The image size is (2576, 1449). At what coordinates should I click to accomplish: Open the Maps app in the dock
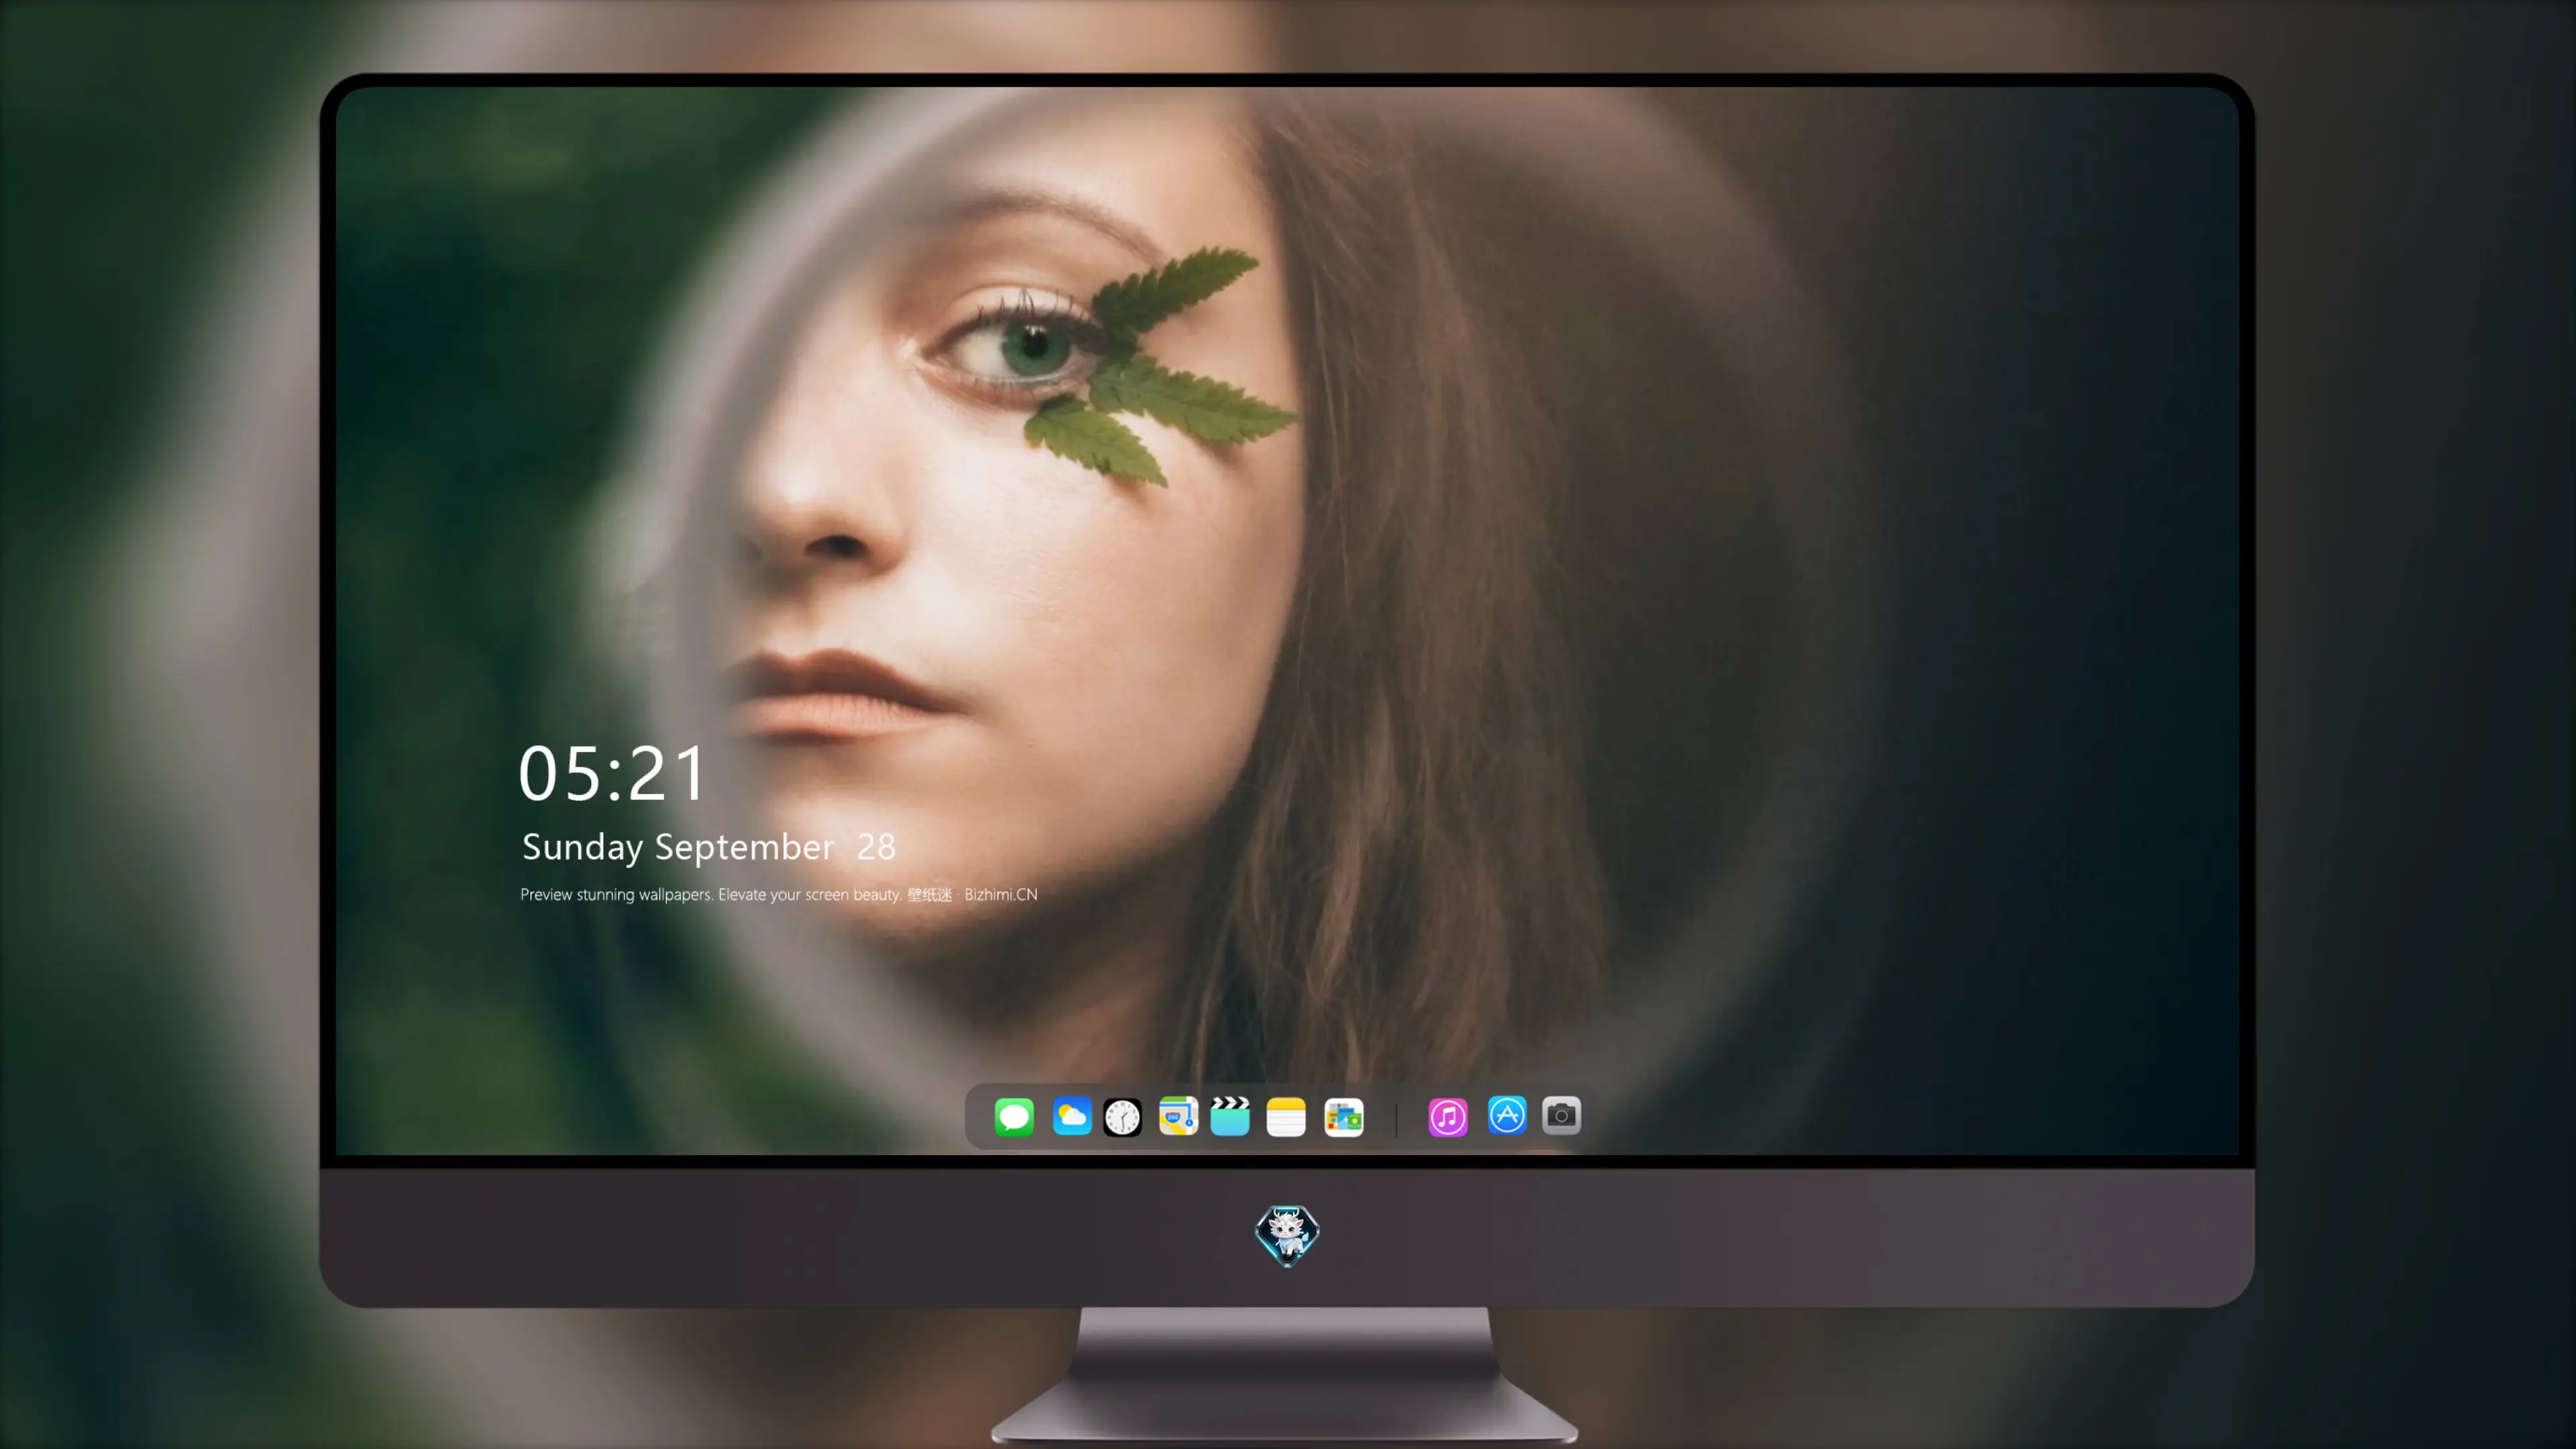[x=1178, y=1116]
